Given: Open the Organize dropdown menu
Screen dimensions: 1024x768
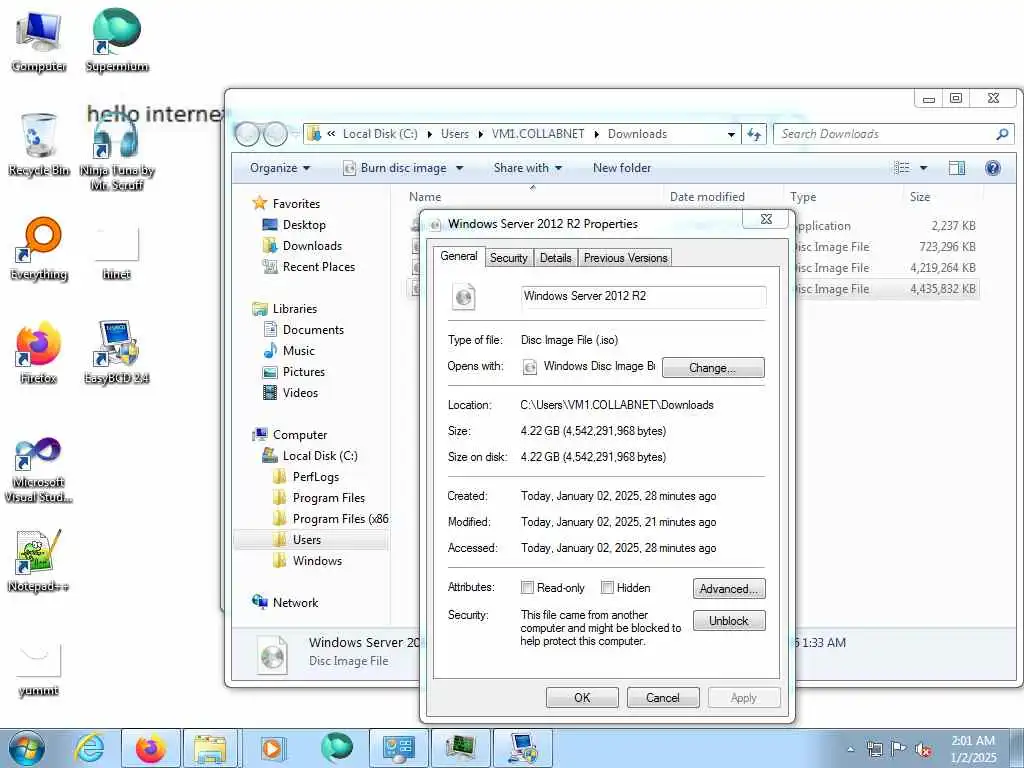Looking at the screenshot, I should (x=280, y=168).
